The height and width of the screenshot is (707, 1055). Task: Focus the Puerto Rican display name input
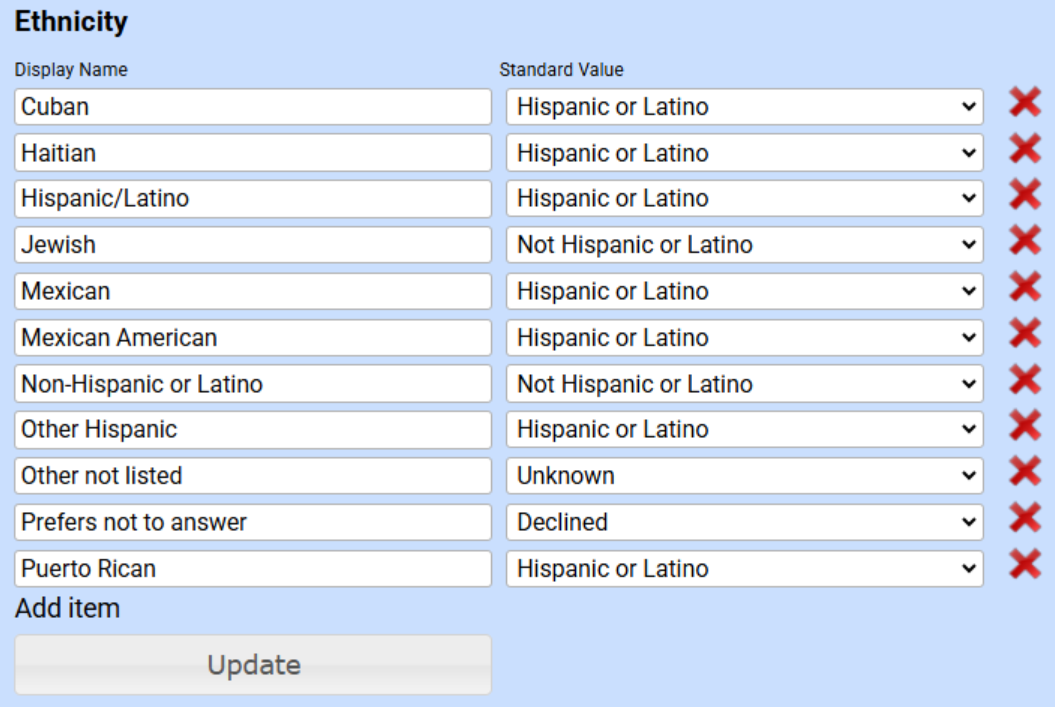pyautogui.click(x=253, y=569)
